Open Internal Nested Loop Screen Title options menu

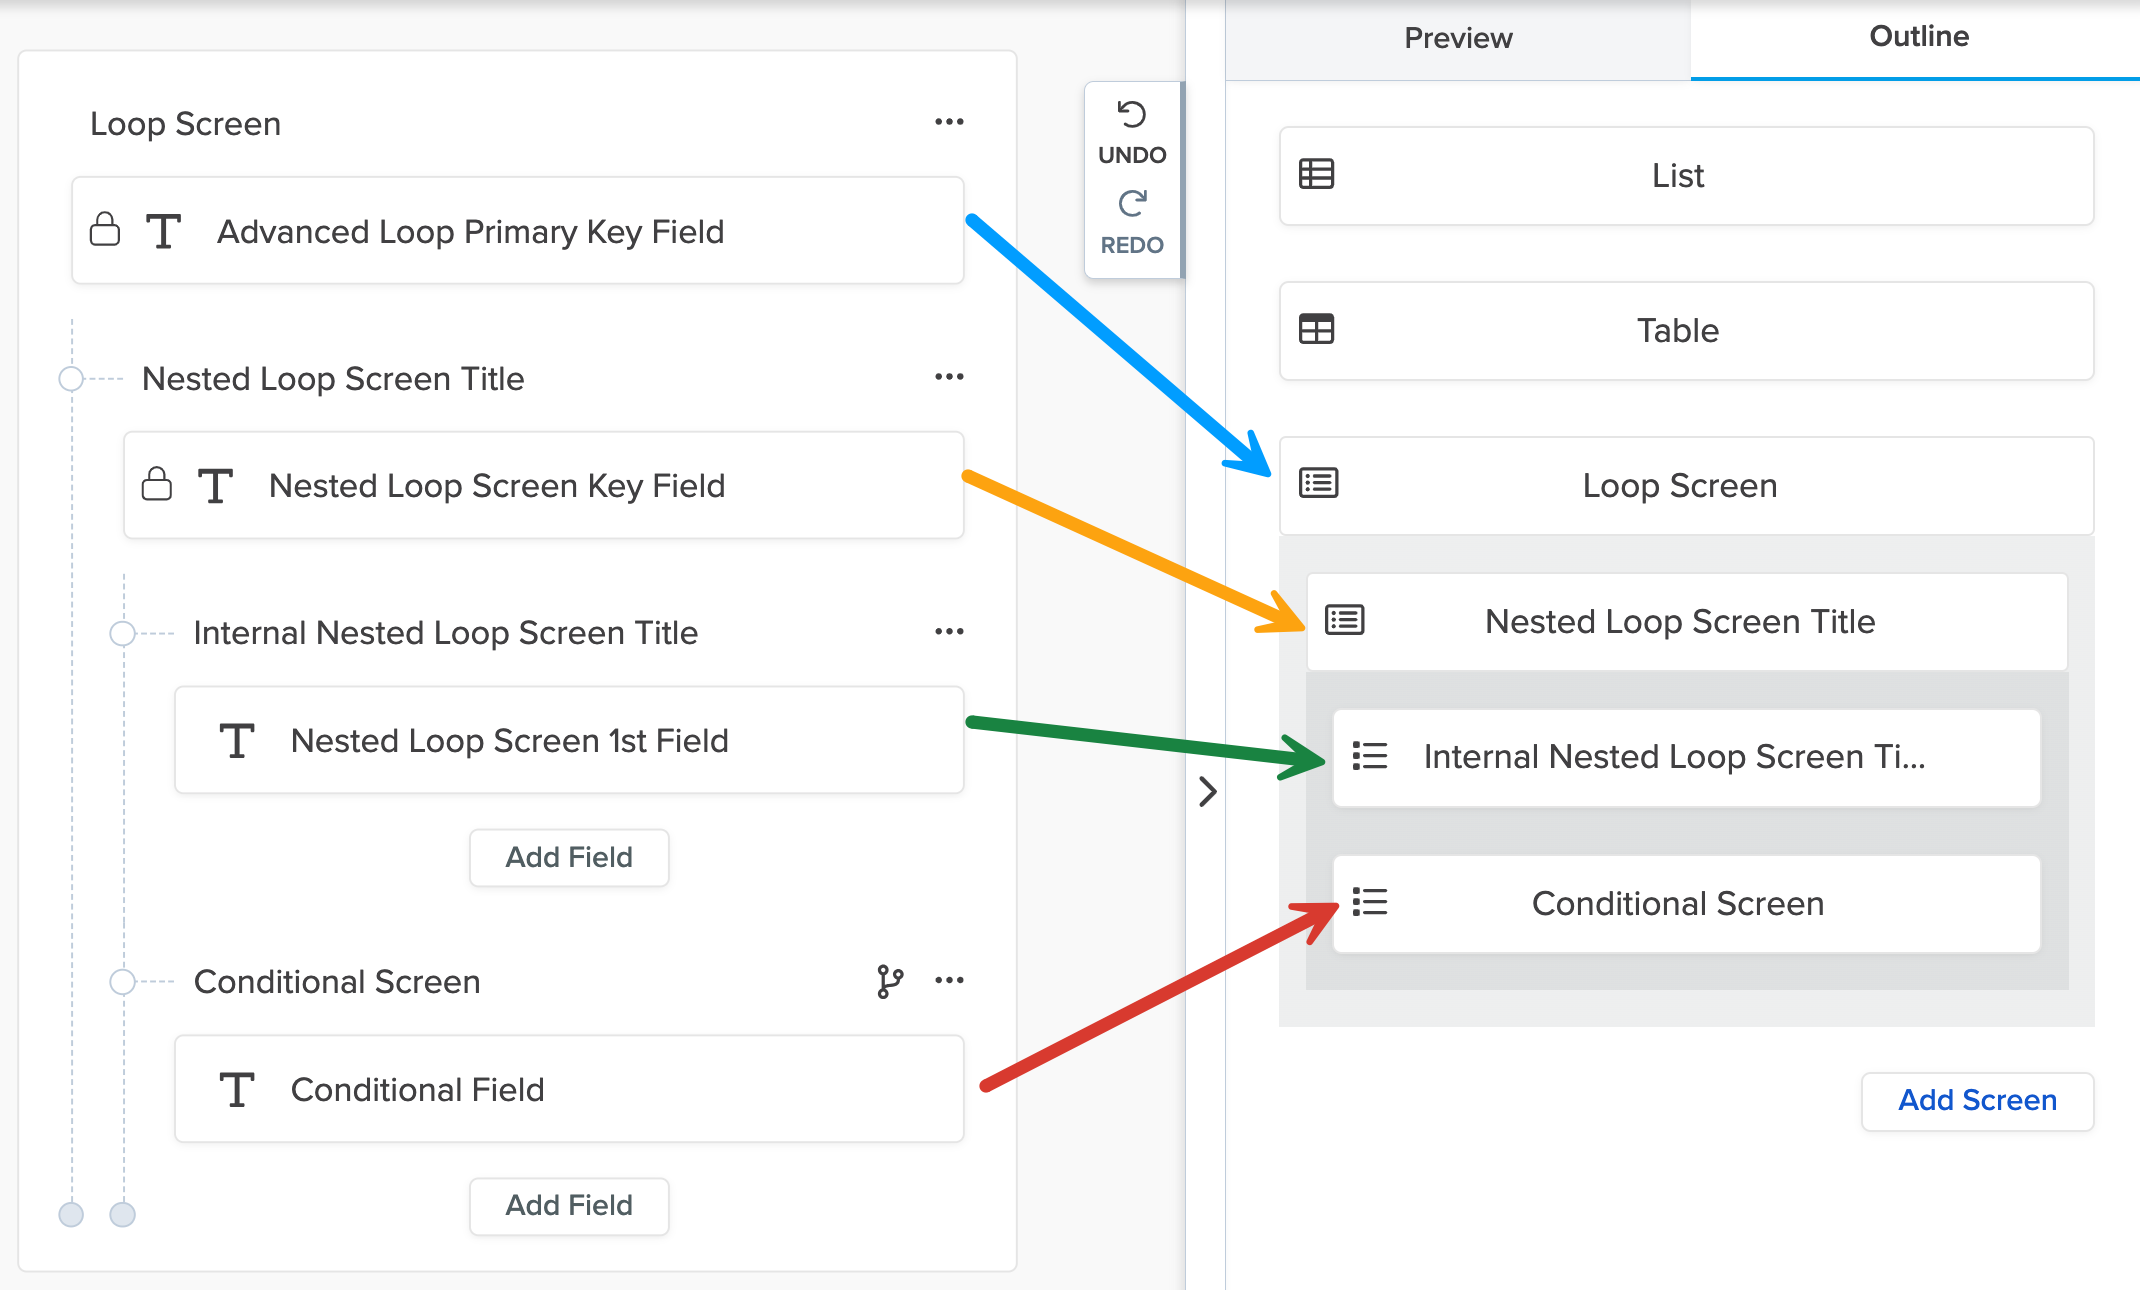tap(949, 632)
